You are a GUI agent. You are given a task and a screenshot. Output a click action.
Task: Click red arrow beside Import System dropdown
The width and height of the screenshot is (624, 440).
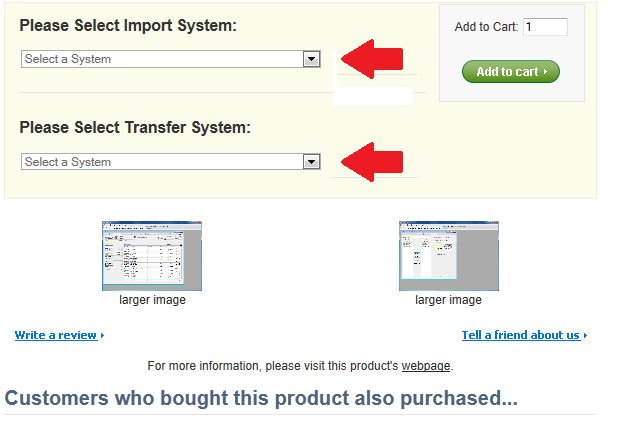[x=372, y=59]
